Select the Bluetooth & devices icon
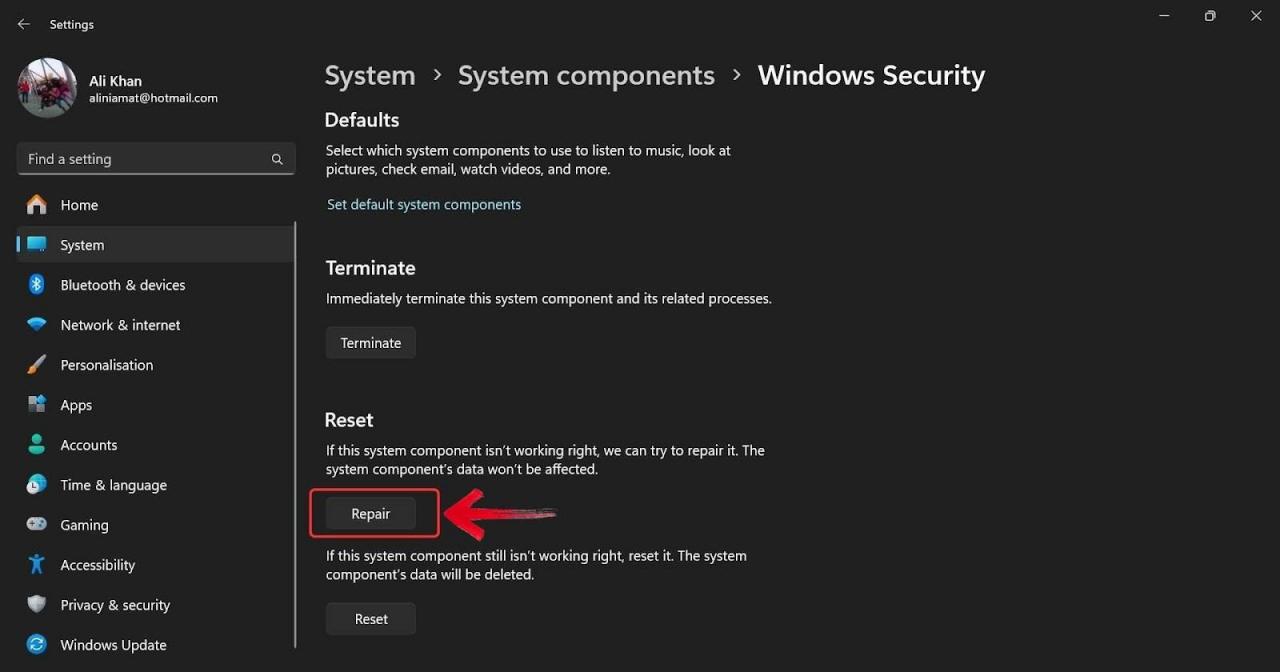The width and height of the screenshot is (1280, 672). (36, 285)
